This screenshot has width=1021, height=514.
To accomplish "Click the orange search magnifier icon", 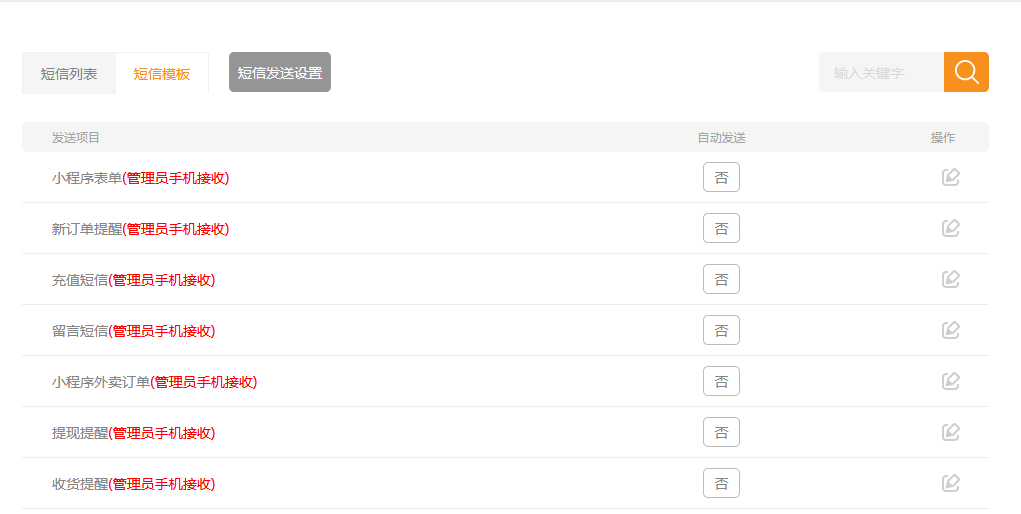I will 966,72.
